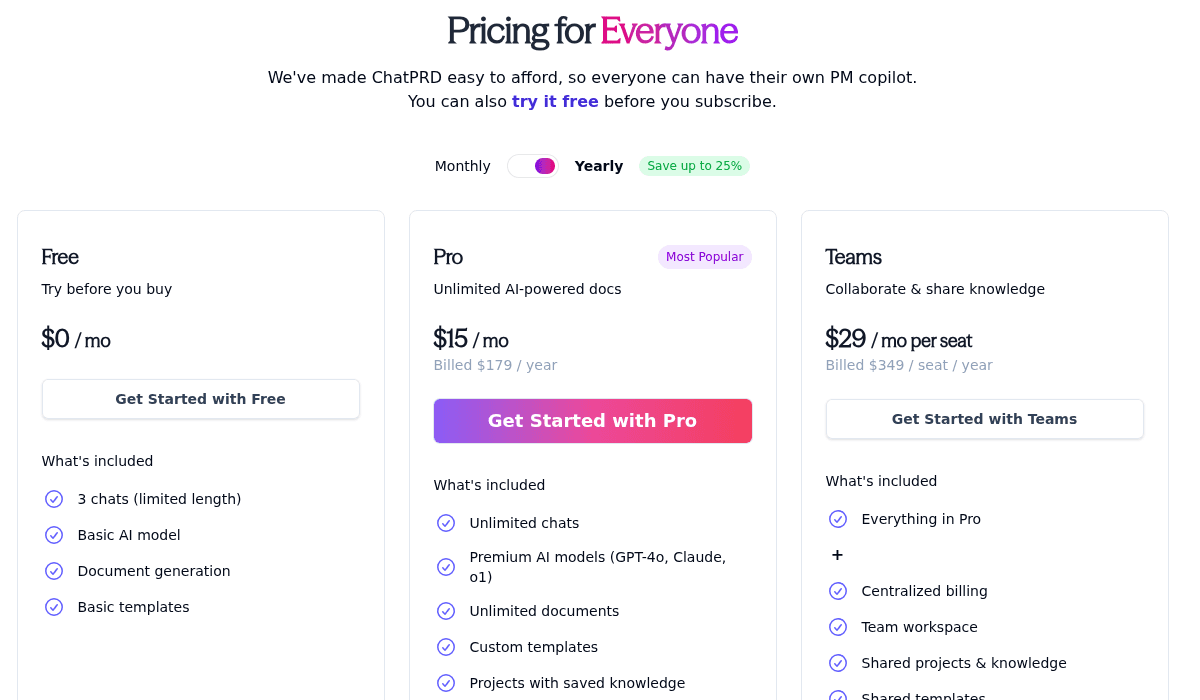Click the "Save up to 25%" badge
This screenshot has height=700, width=1200.
(694, 165)
